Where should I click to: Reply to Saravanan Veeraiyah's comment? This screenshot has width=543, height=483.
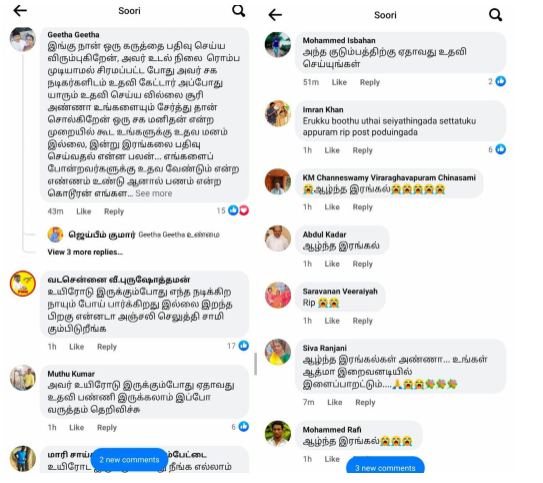click(x=363, y=321)
